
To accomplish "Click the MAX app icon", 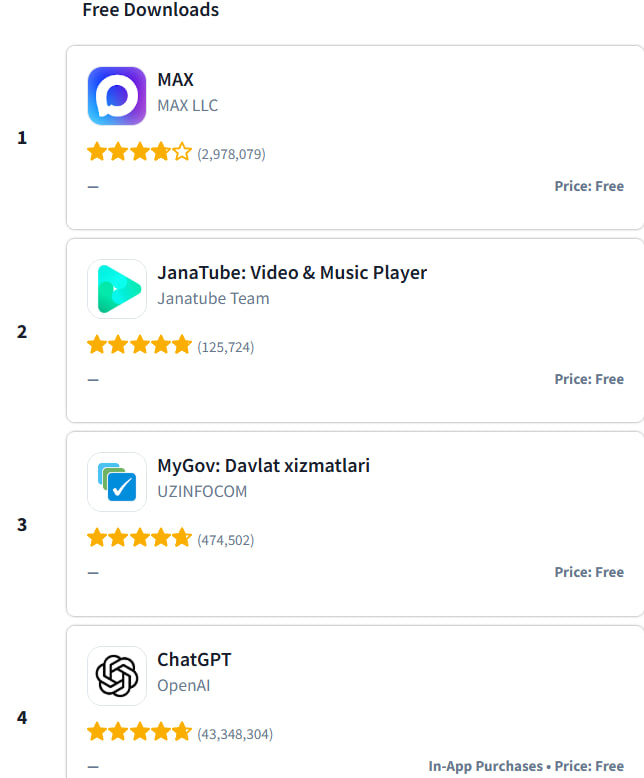I will (117, 96).
